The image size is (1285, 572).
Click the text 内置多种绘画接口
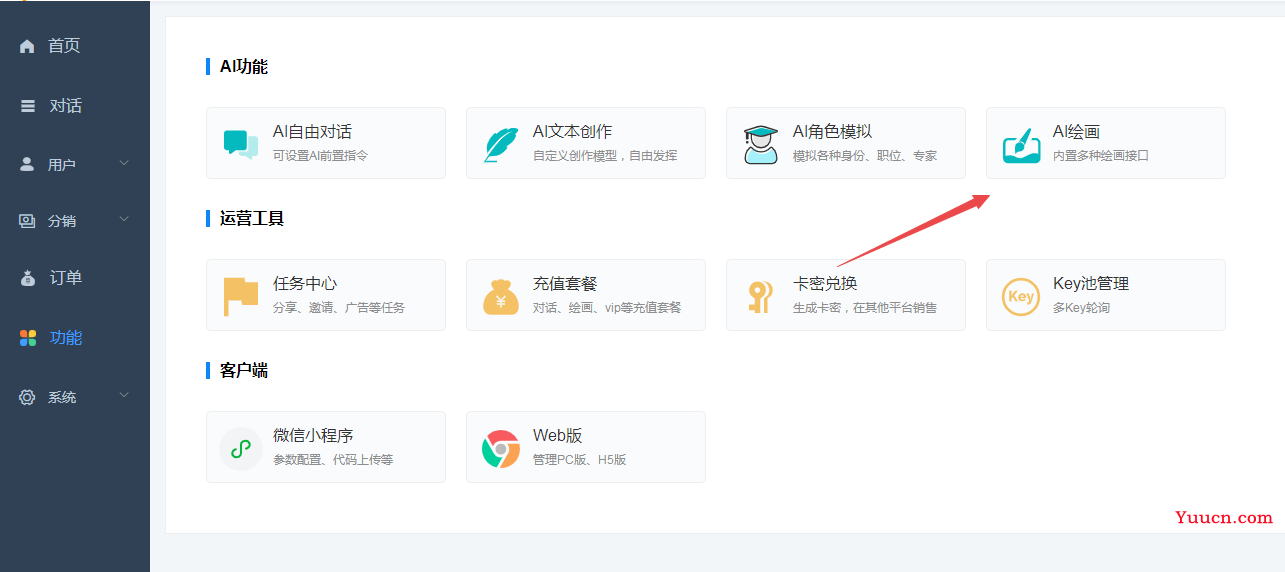pyautogui.click(x=1101, y=156)
